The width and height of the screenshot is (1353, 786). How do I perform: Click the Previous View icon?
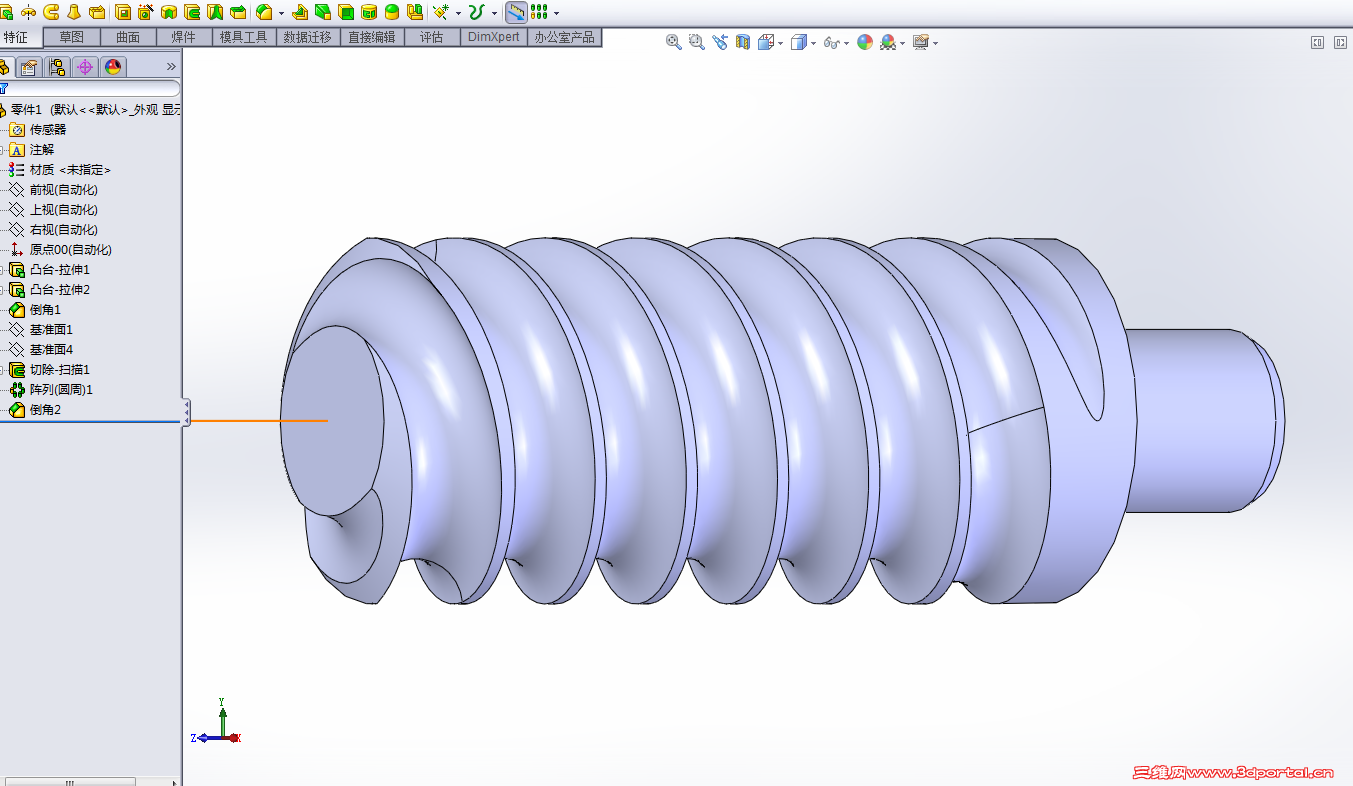tap(720, 42)
